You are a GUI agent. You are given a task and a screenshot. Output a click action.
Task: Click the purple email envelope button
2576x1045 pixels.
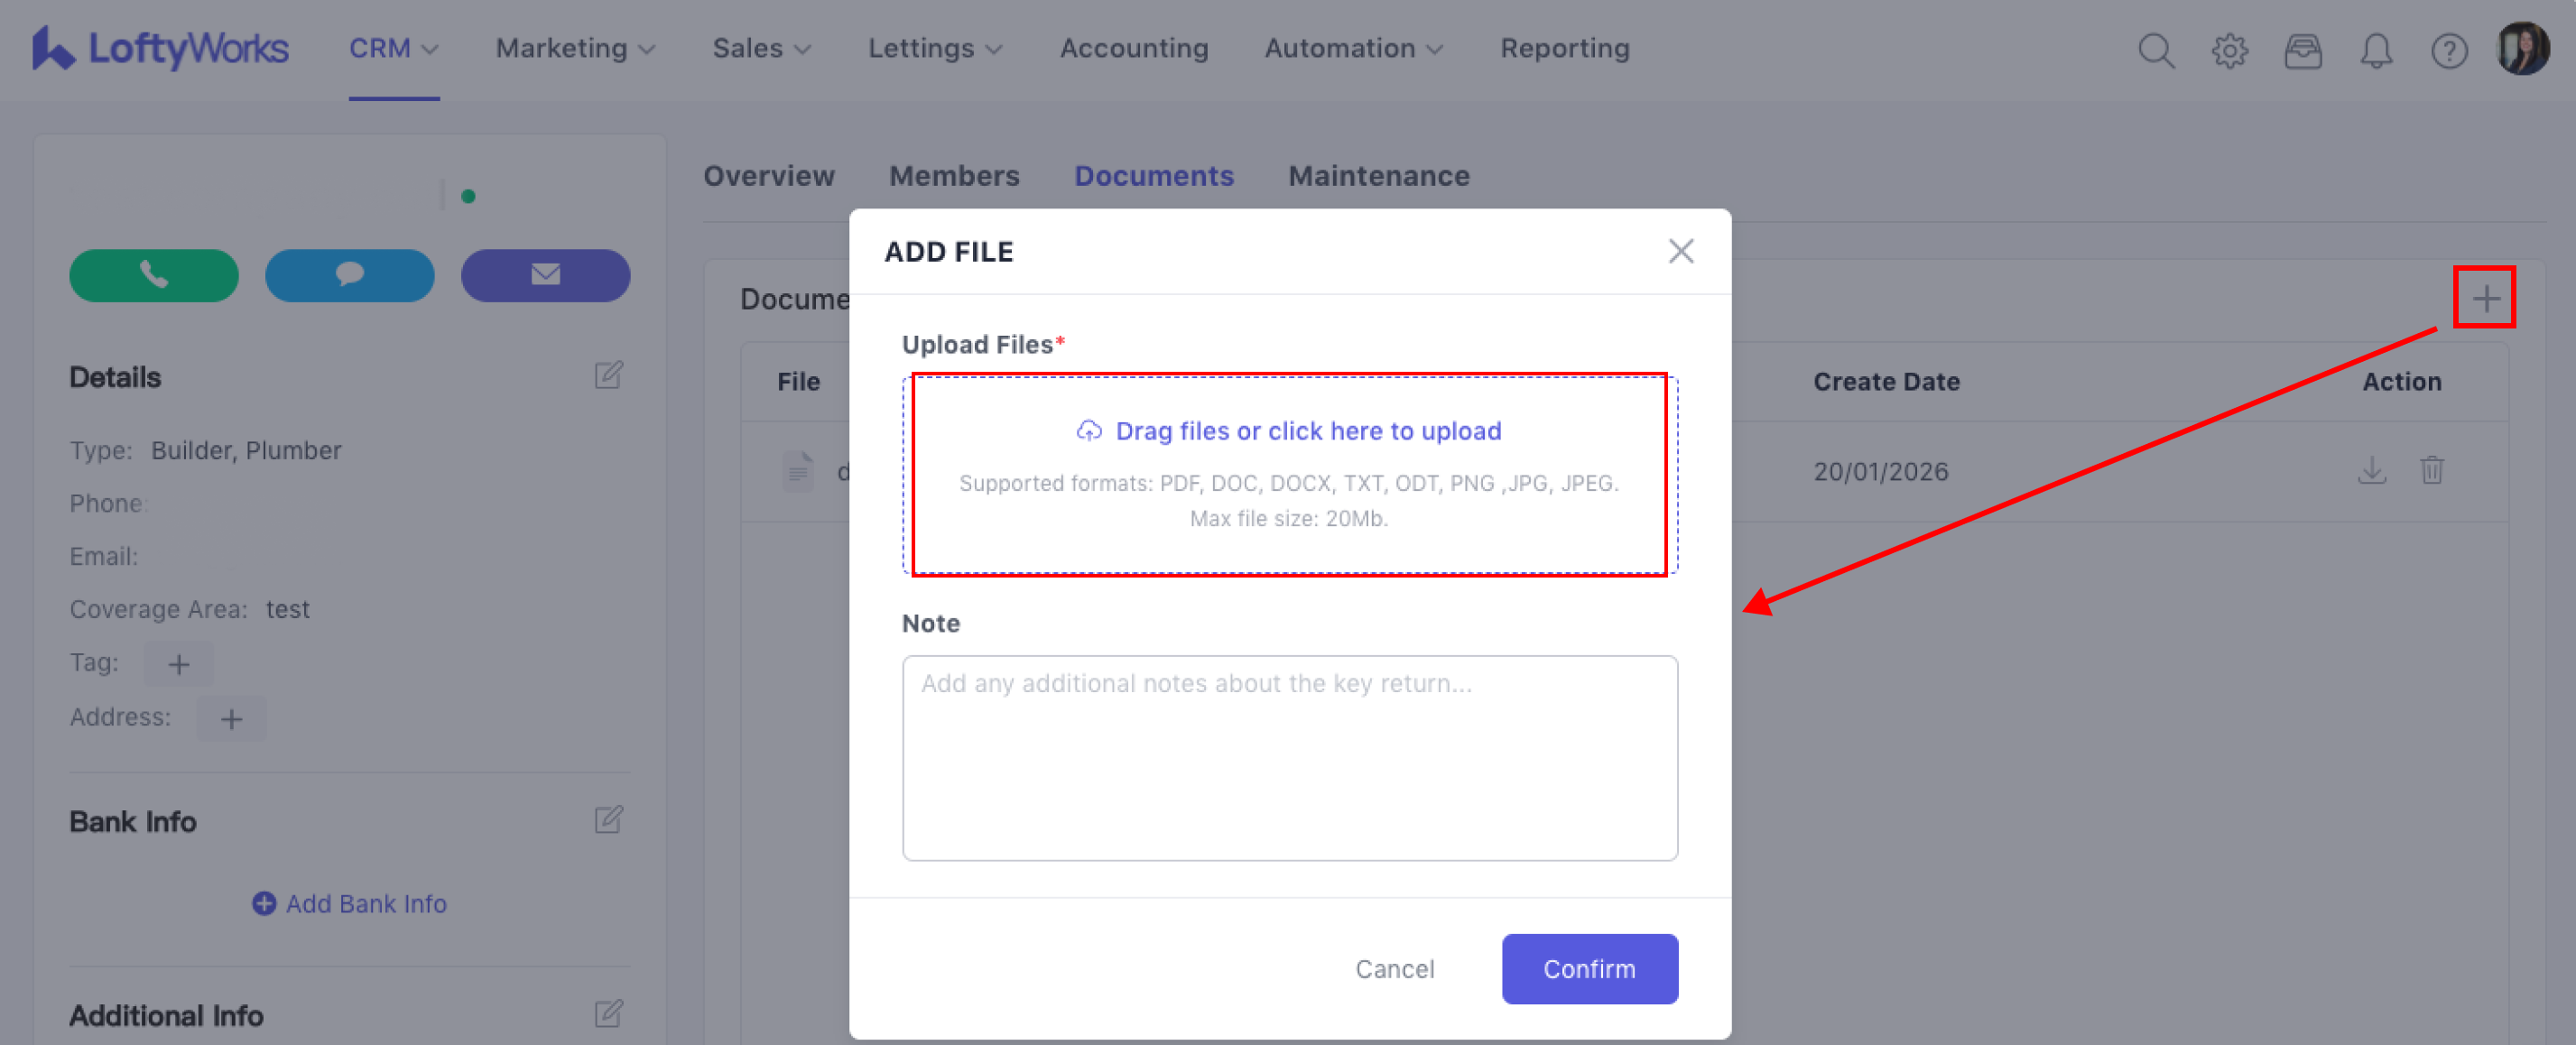(545, 275)
